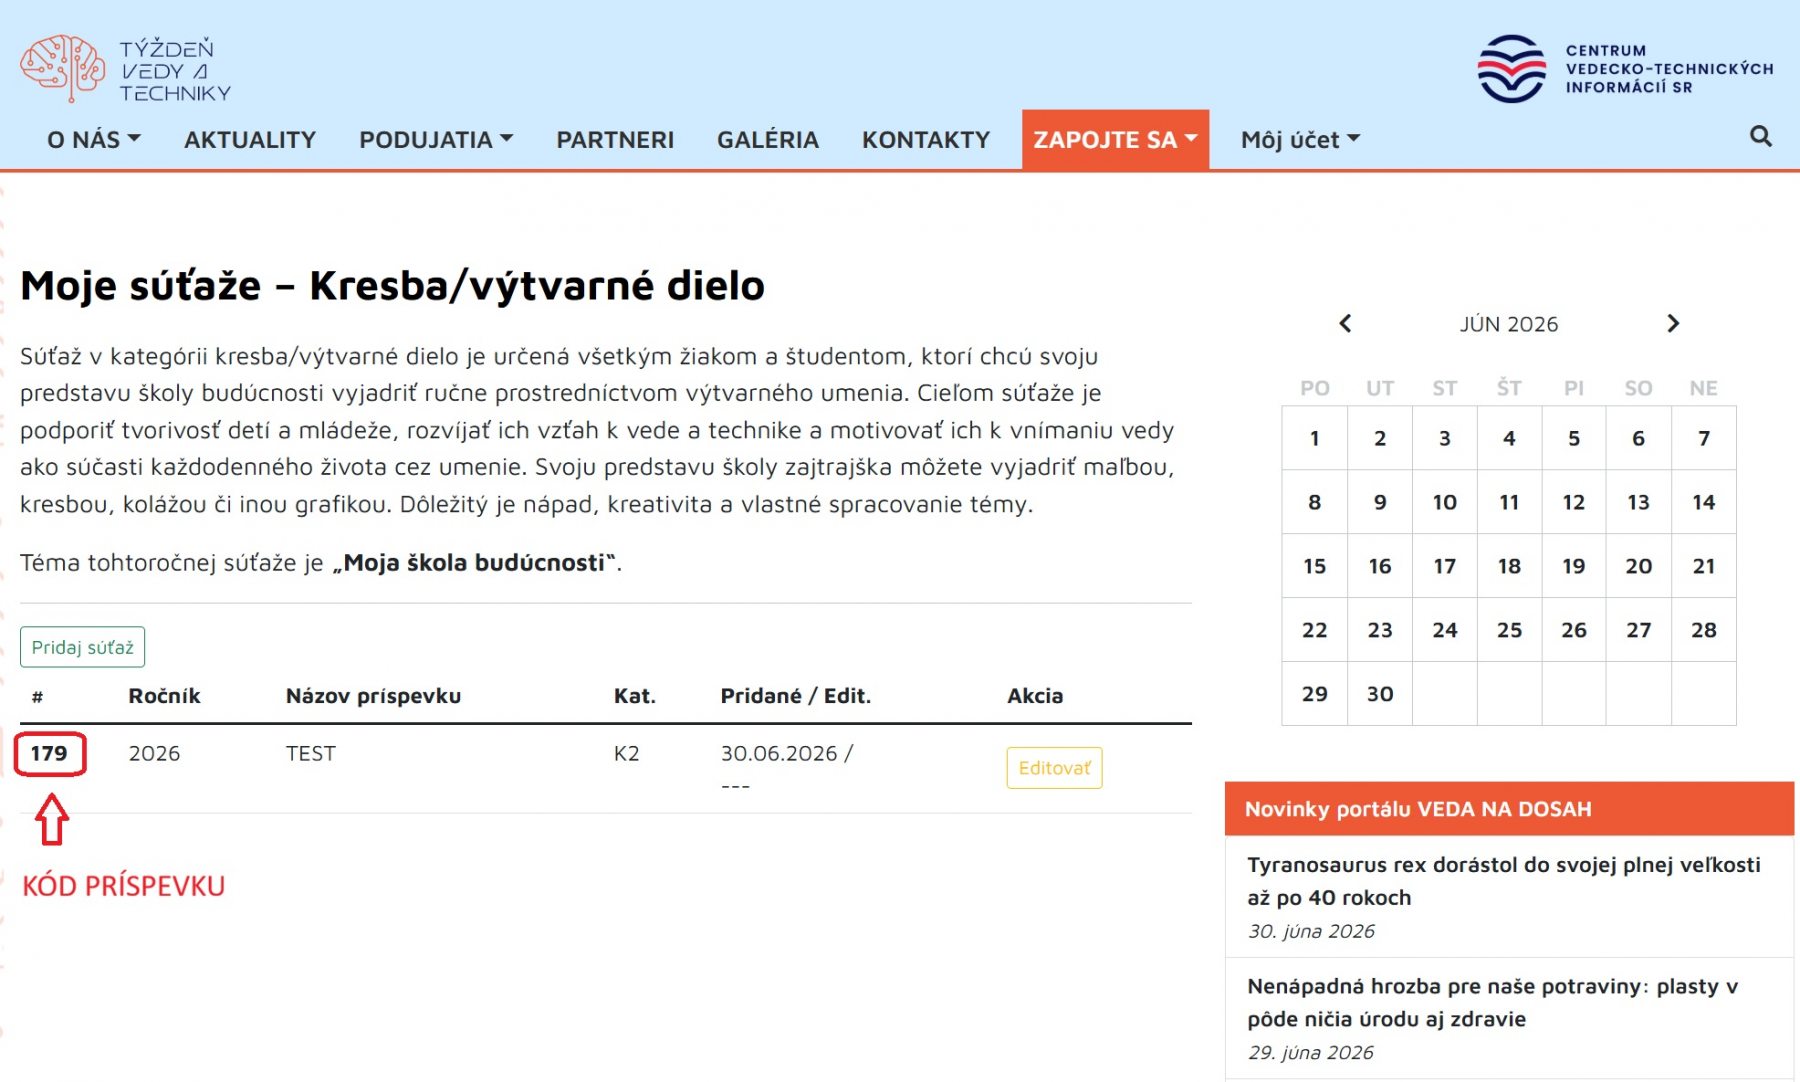Select day 23 in the calendar
This screenshot has width=1800, height=1082.
point(1380,630)
